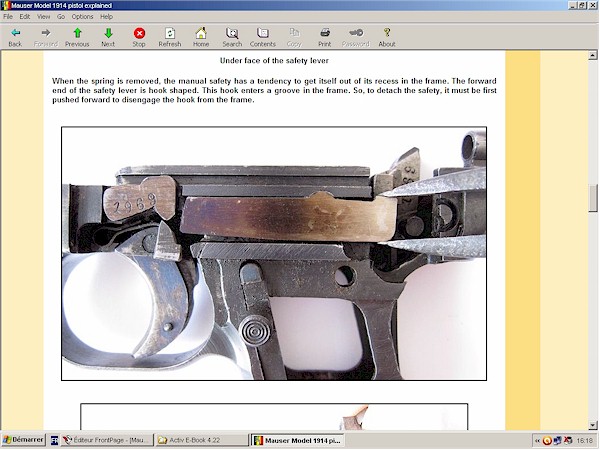Open the View menu
This screenshot has height=450, width=600.
point(43,16)
